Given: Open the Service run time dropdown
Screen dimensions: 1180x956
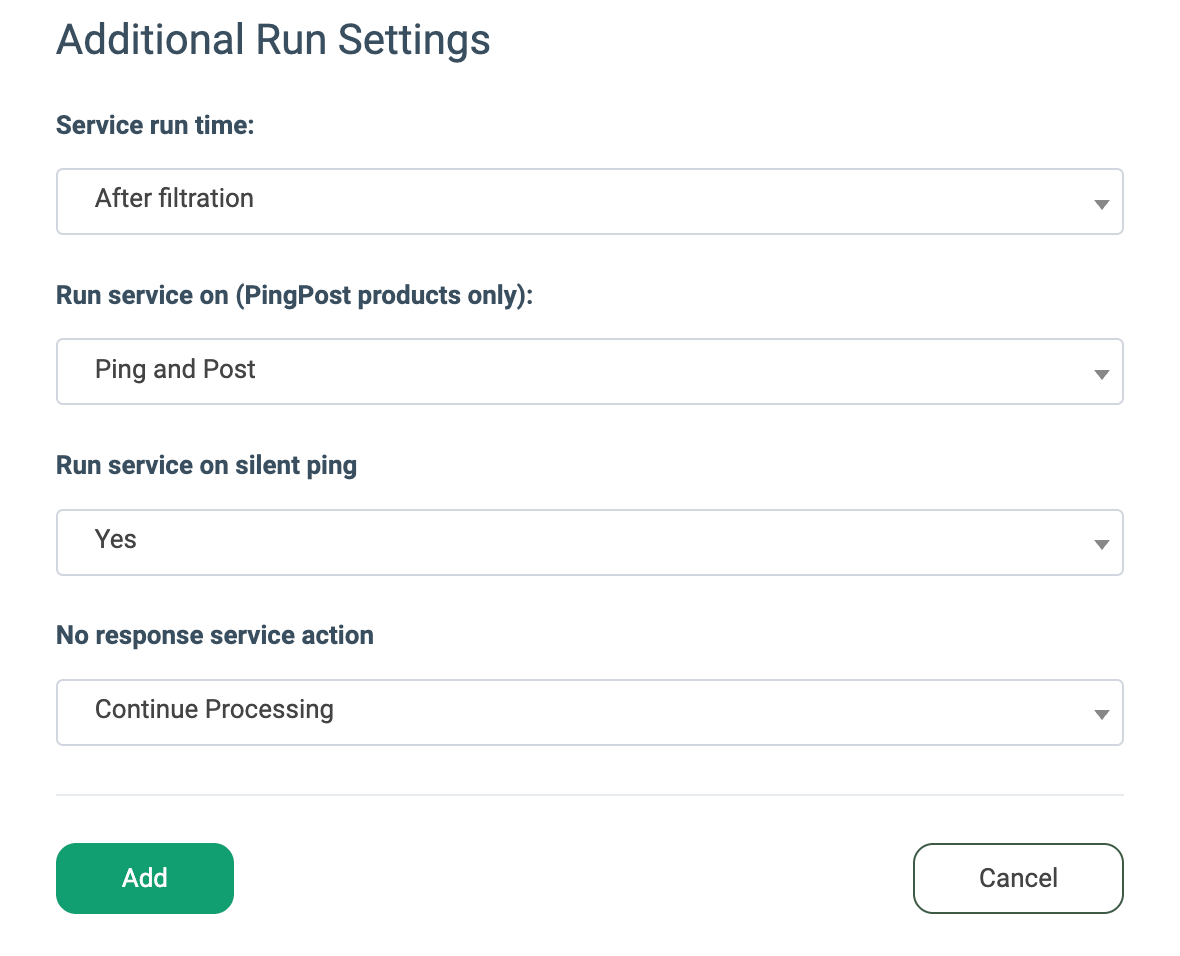Looking at the screenshot, I should 589,201.
